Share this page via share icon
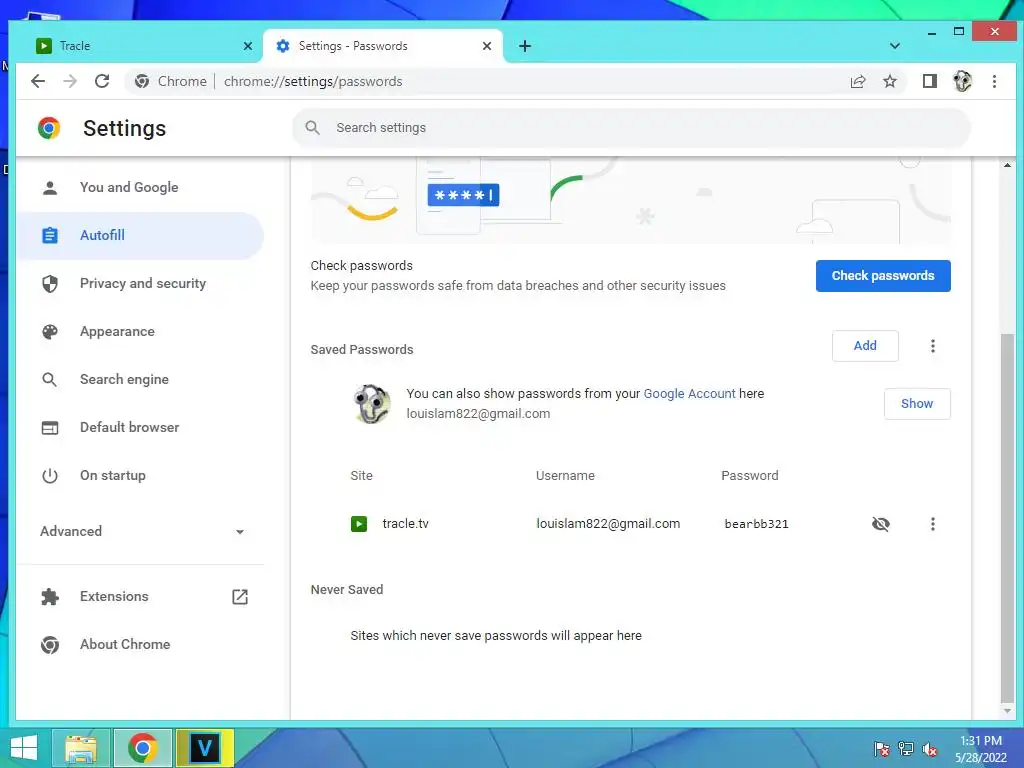1024x768 pixels. click(x=857, y=81)
